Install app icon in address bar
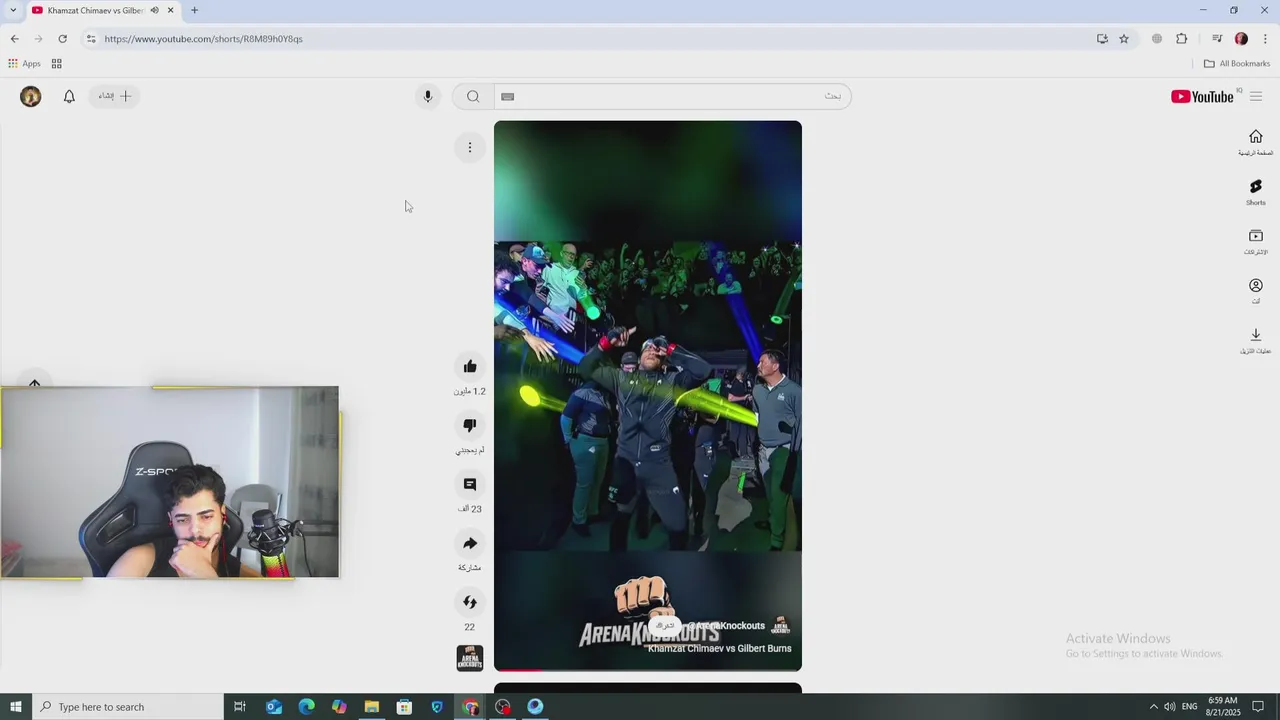 pyautogui.click(x=1102, y=39)
